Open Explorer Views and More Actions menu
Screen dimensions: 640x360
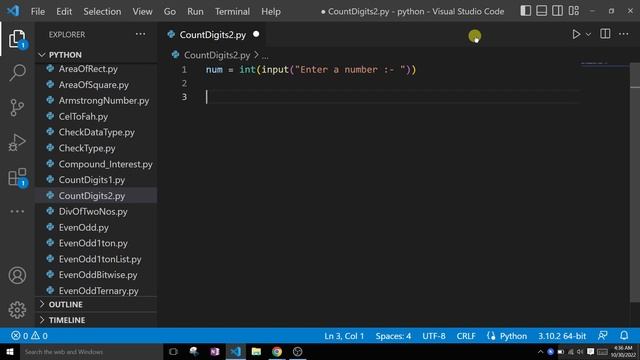click(140, 34)
